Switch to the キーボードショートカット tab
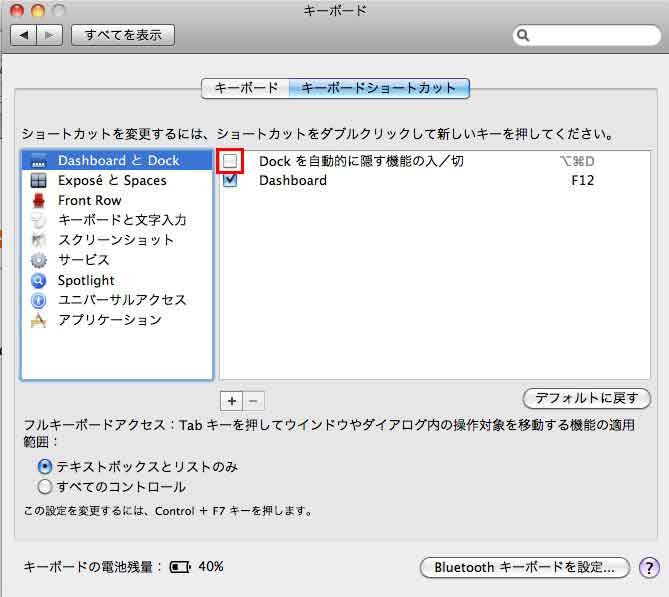Image resolution: width=669 pixels, height=597 pixels. click(379, 88)
